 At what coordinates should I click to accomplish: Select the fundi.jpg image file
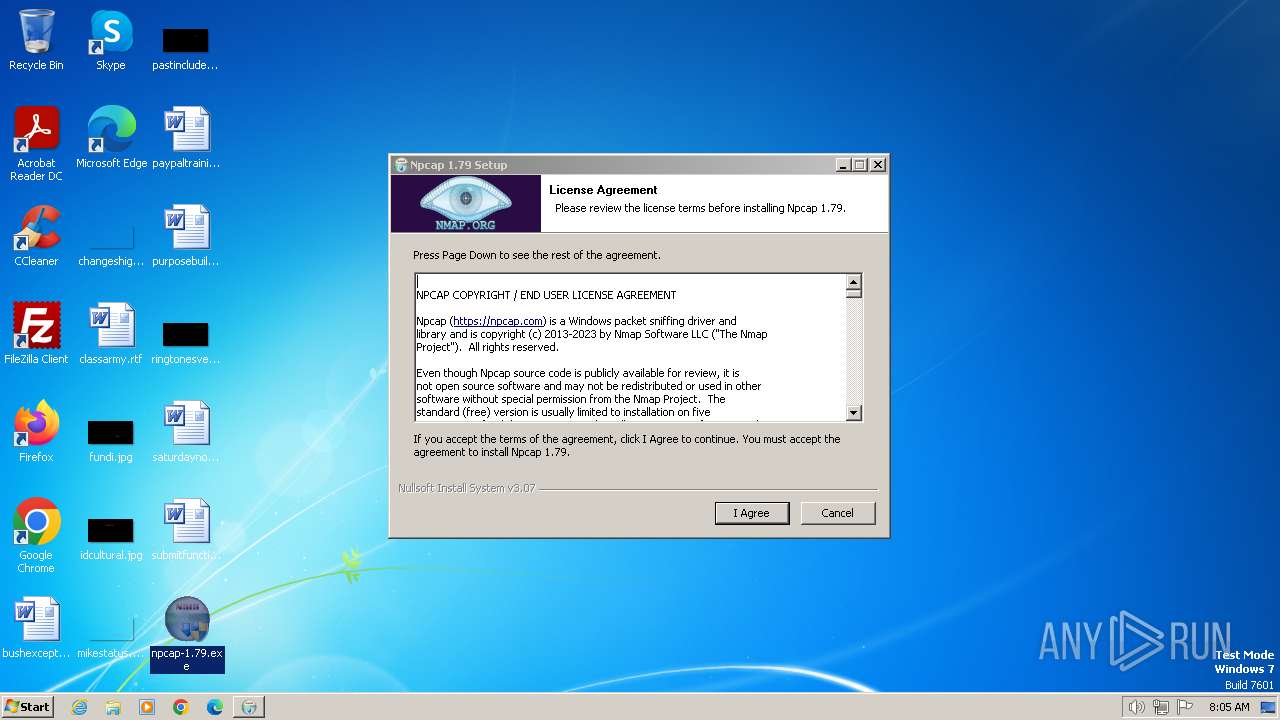(111, 440)
